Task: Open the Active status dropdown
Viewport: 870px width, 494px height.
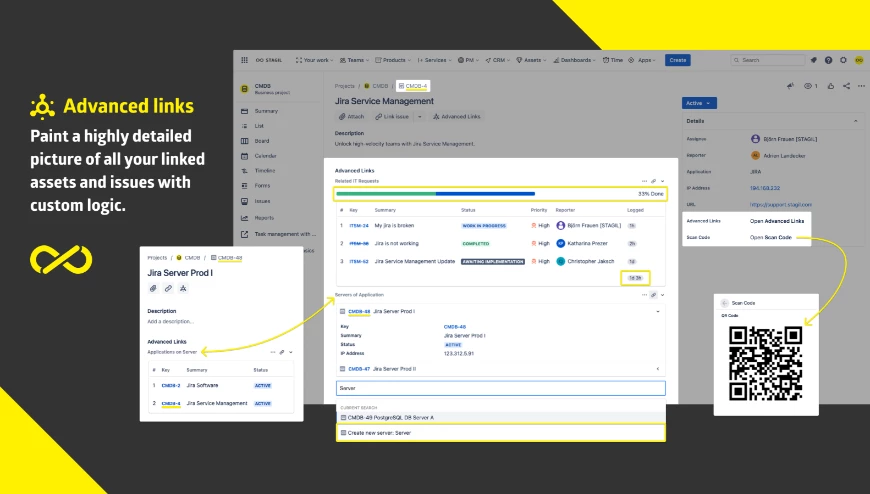Action: click(699, 103)
